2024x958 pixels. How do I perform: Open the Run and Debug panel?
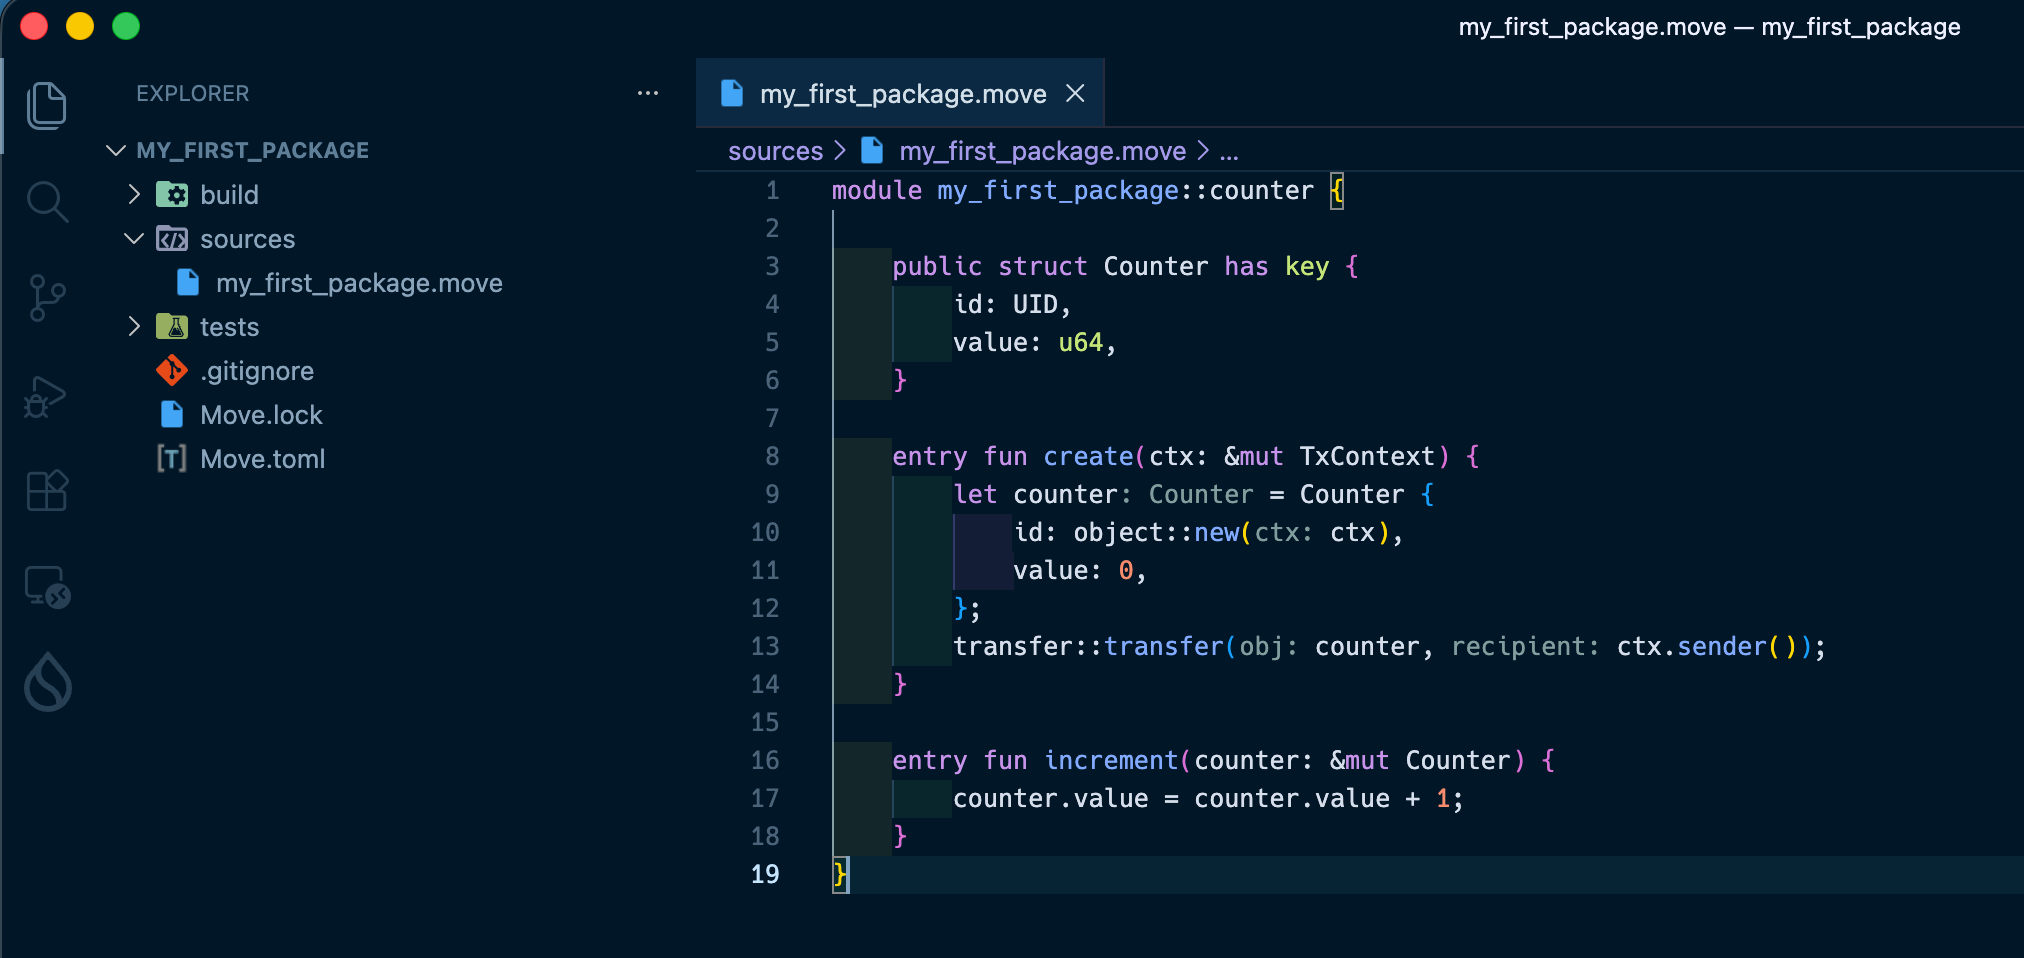tap(46, 396)
